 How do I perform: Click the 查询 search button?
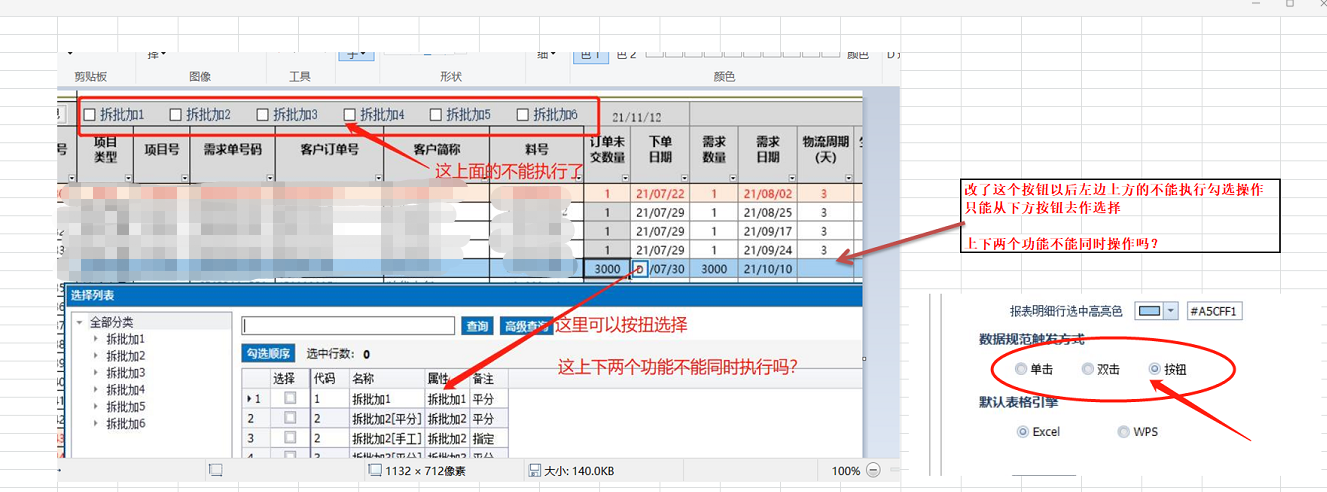pos(477,326)
